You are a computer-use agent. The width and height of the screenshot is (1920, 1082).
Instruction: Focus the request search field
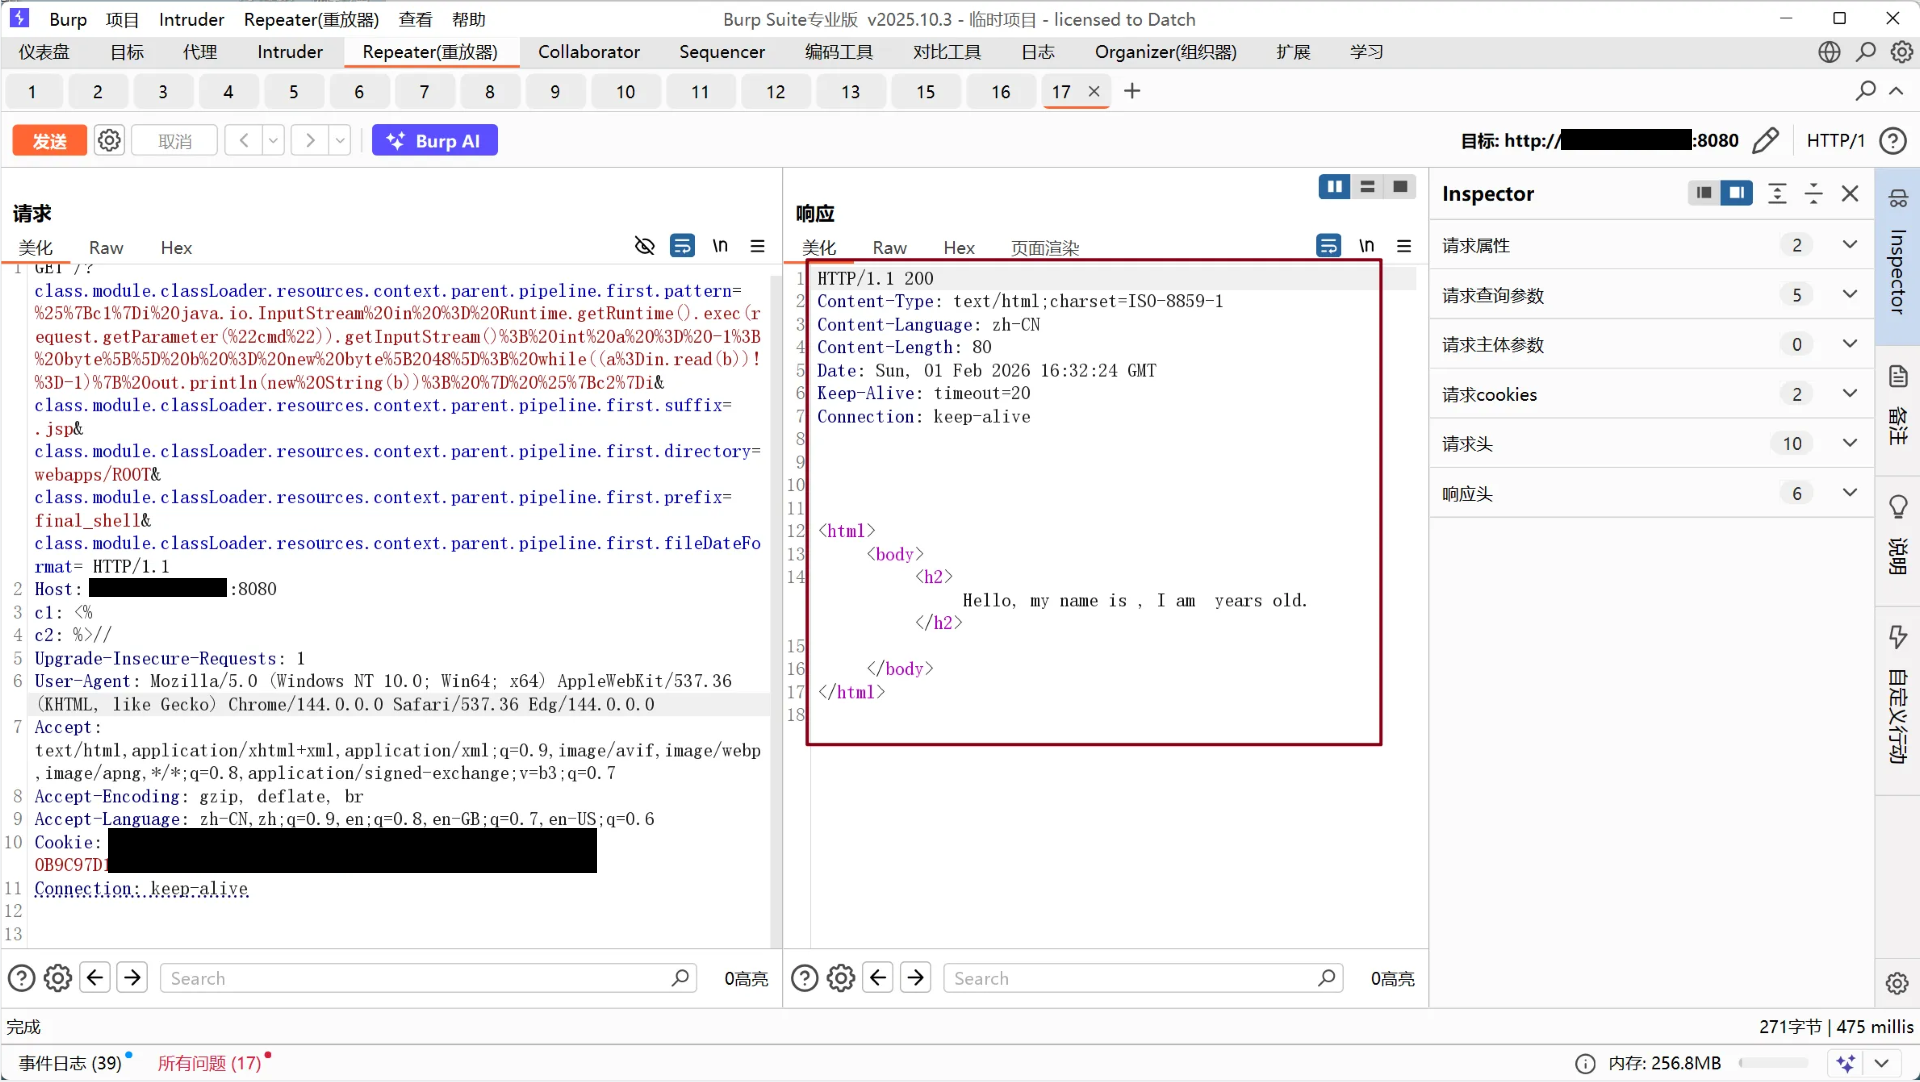(x=429, y=978)
